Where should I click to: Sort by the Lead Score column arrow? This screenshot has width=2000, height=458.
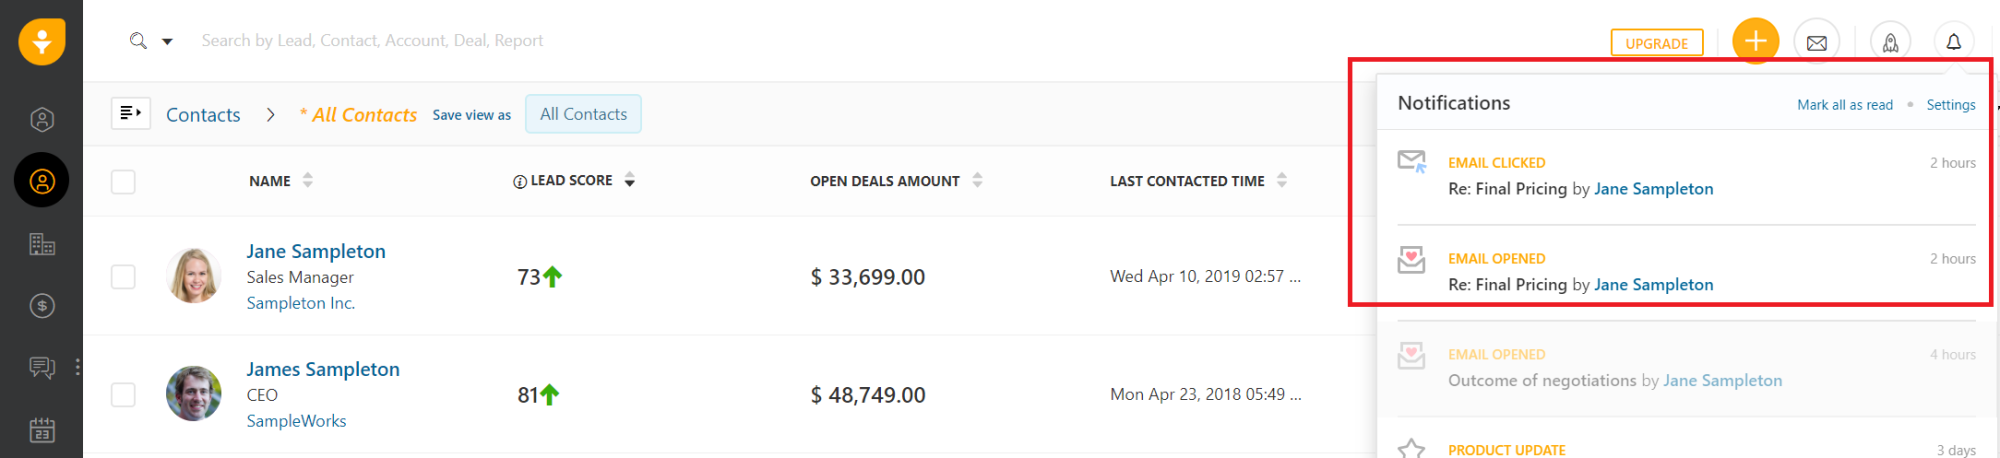click(630, 181)
